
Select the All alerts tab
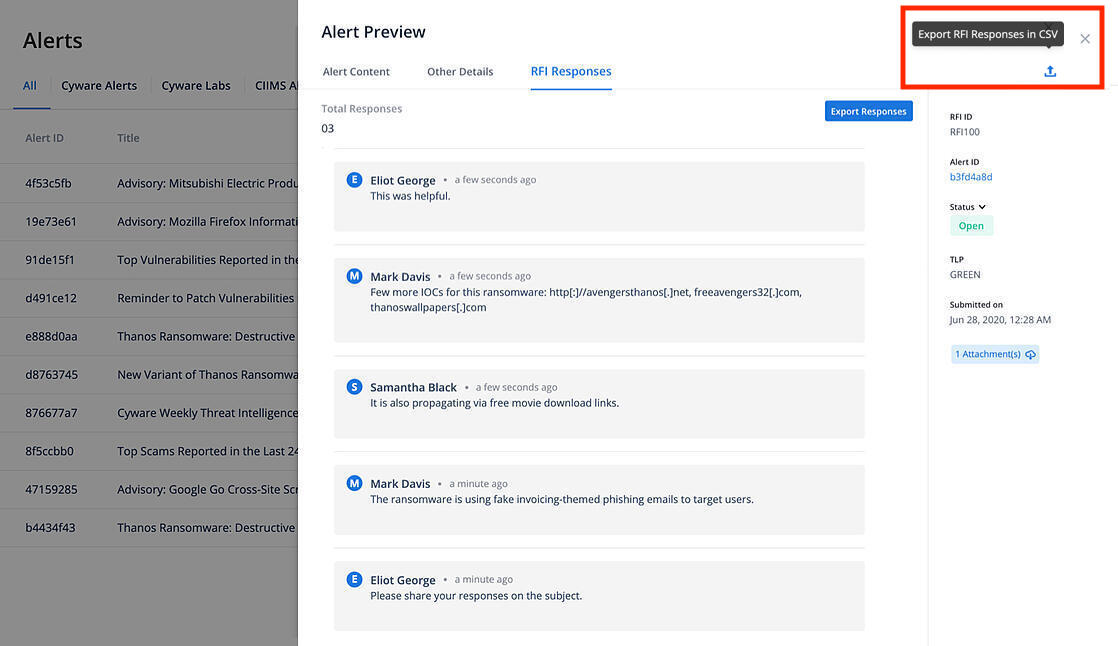click(30, 86)
